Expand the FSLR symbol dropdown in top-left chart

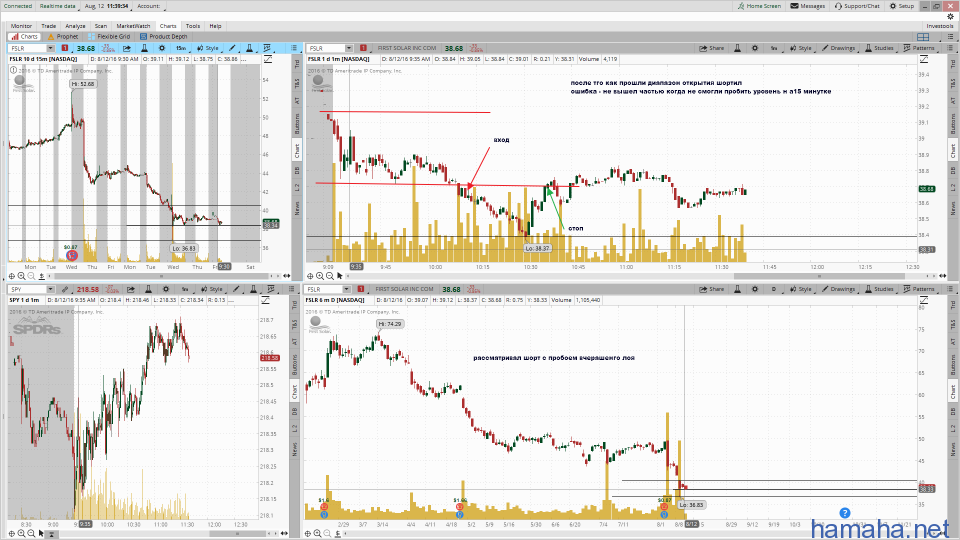[49, 48]
